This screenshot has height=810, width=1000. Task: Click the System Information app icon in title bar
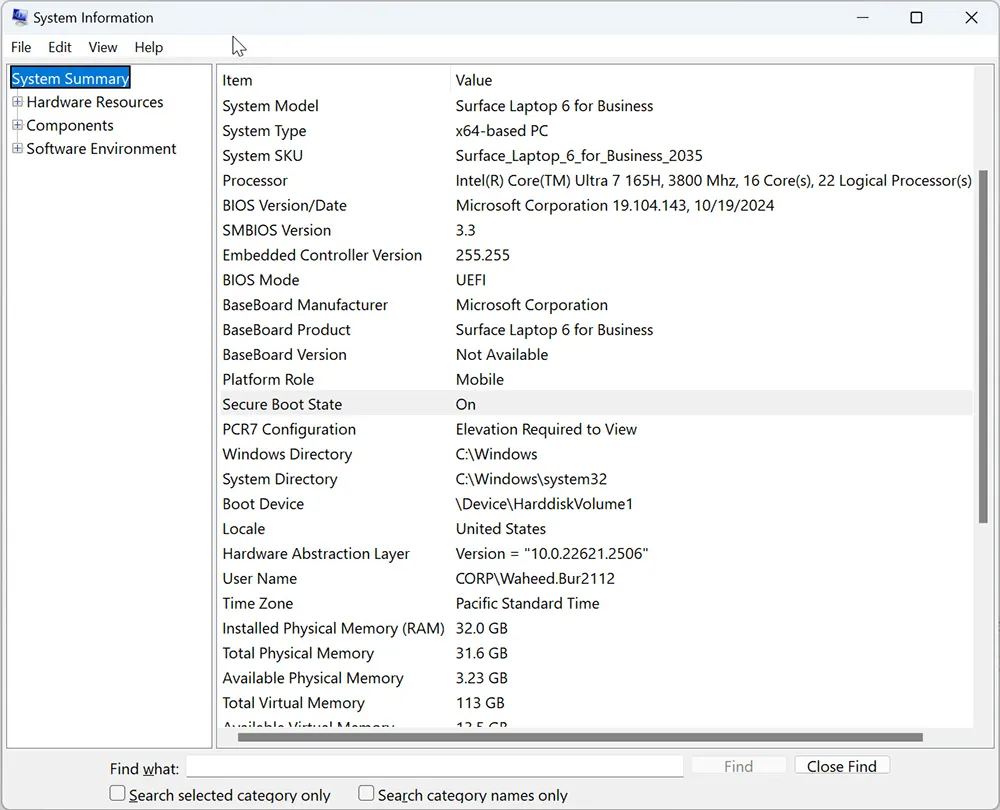tap(18, 17)
